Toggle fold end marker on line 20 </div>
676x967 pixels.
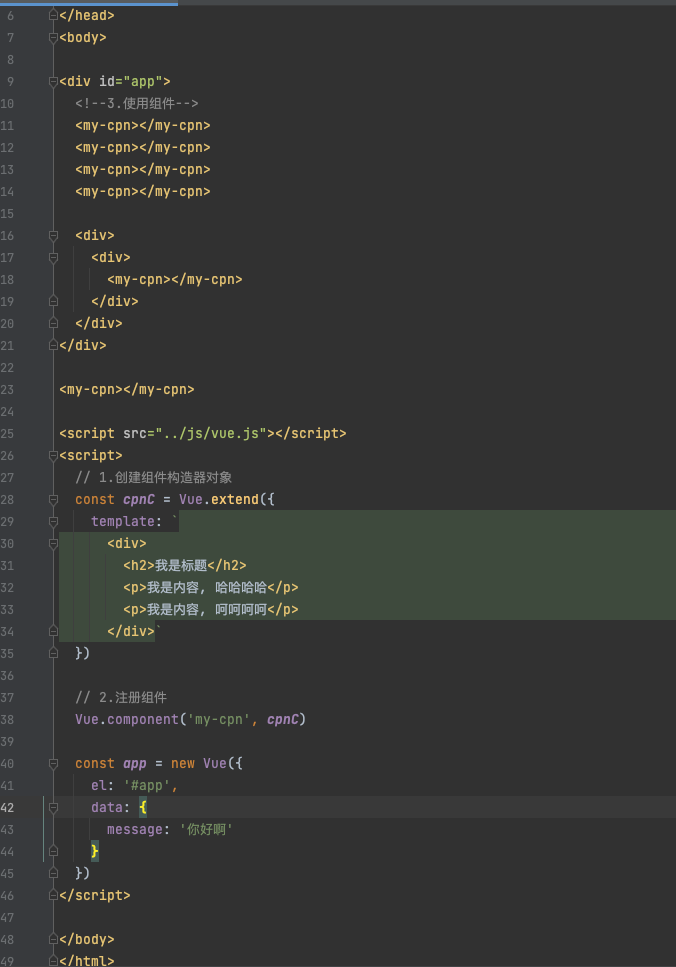(54, 323)
